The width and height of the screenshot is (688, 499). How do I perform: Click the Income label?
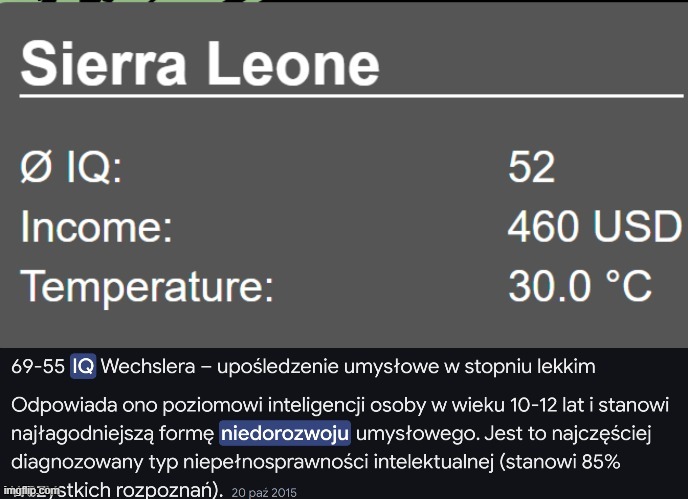96,228
